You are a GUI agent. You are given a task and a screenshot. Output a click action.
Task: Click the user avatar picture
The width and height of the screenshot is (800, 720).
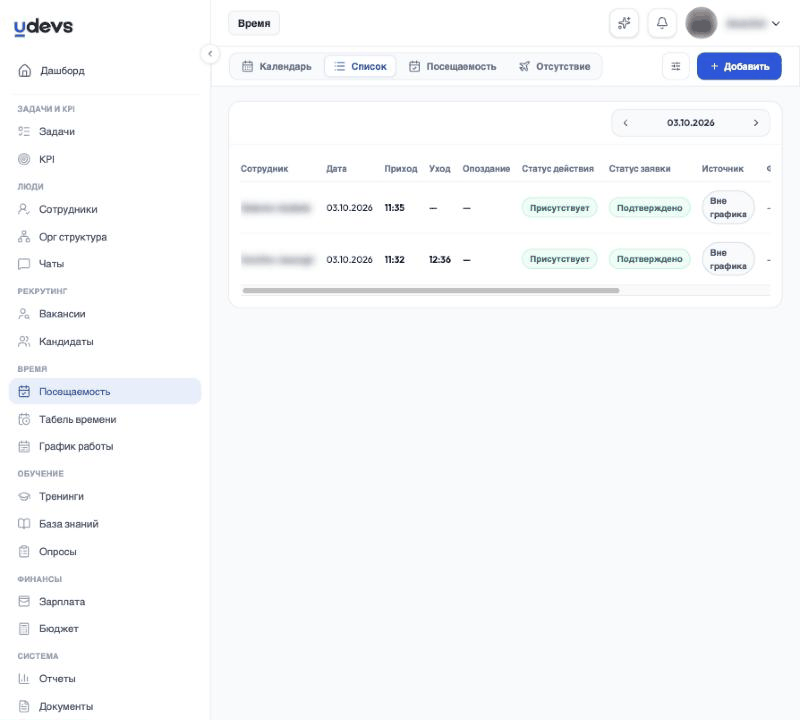pyautogui.click(x=701, y=23)
